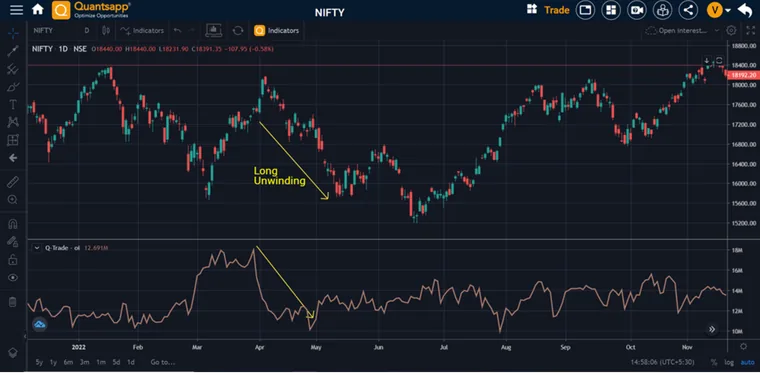The image size is (760, 378).
Task: Toggle hide all drawings eye icon
Action: pos(13,278)
